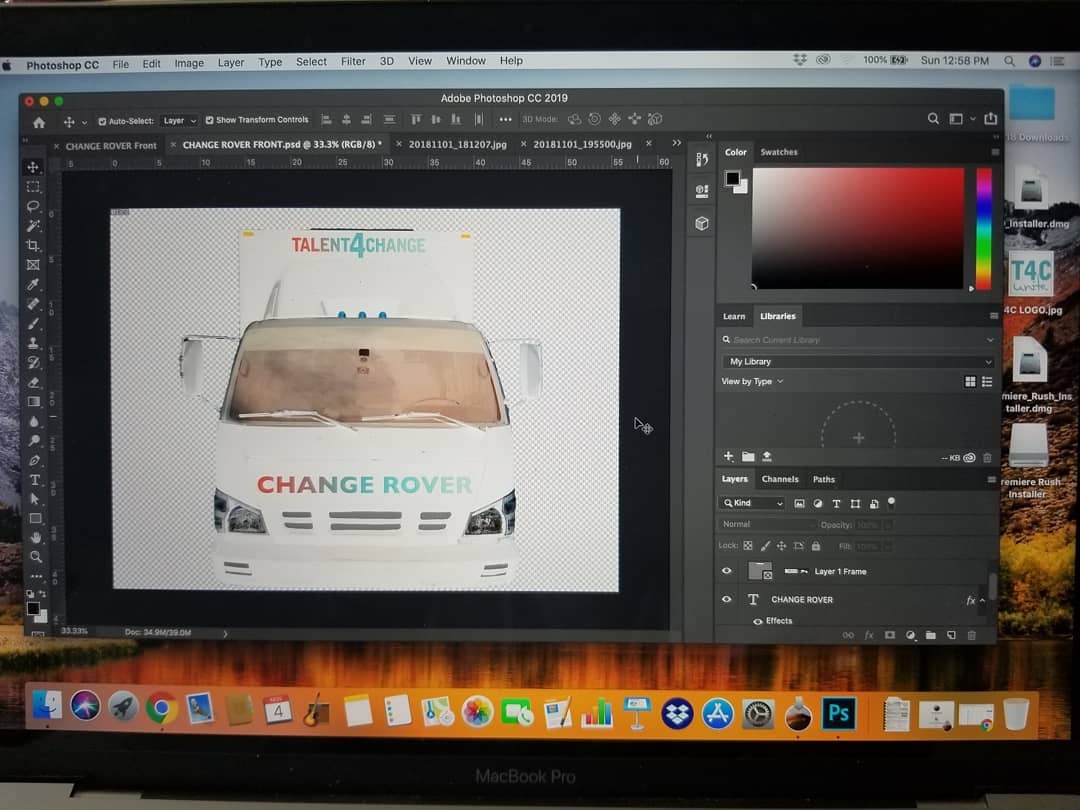The image size is (1080, 810).
Task: Select the Horizontal Type tool
Action: pyautogui.click(x=34, y=479)
